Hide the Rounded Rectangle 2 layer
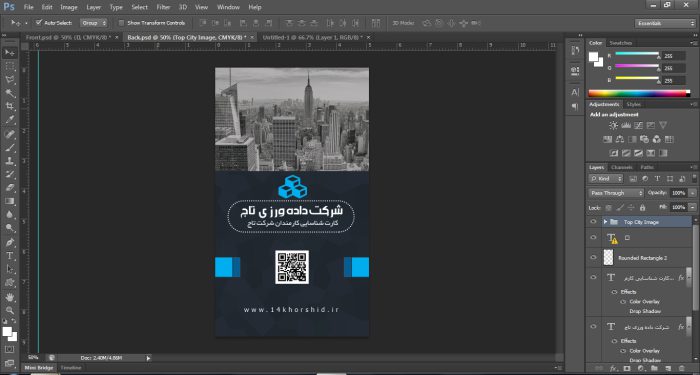This screenshot has height=375, width=700. [x=593, y=258]
